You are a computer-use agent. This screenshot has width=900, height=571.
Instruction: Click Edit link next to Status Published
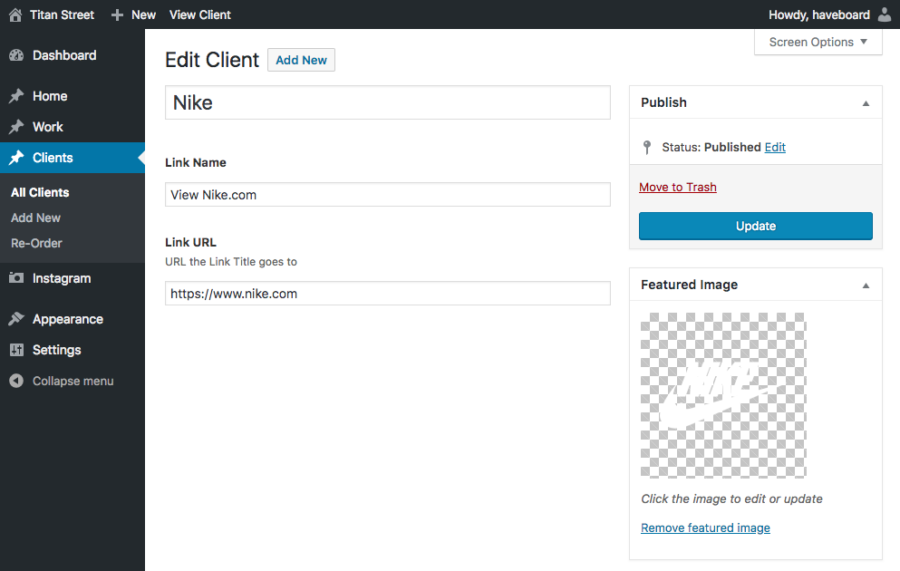(x=775, y=147)
